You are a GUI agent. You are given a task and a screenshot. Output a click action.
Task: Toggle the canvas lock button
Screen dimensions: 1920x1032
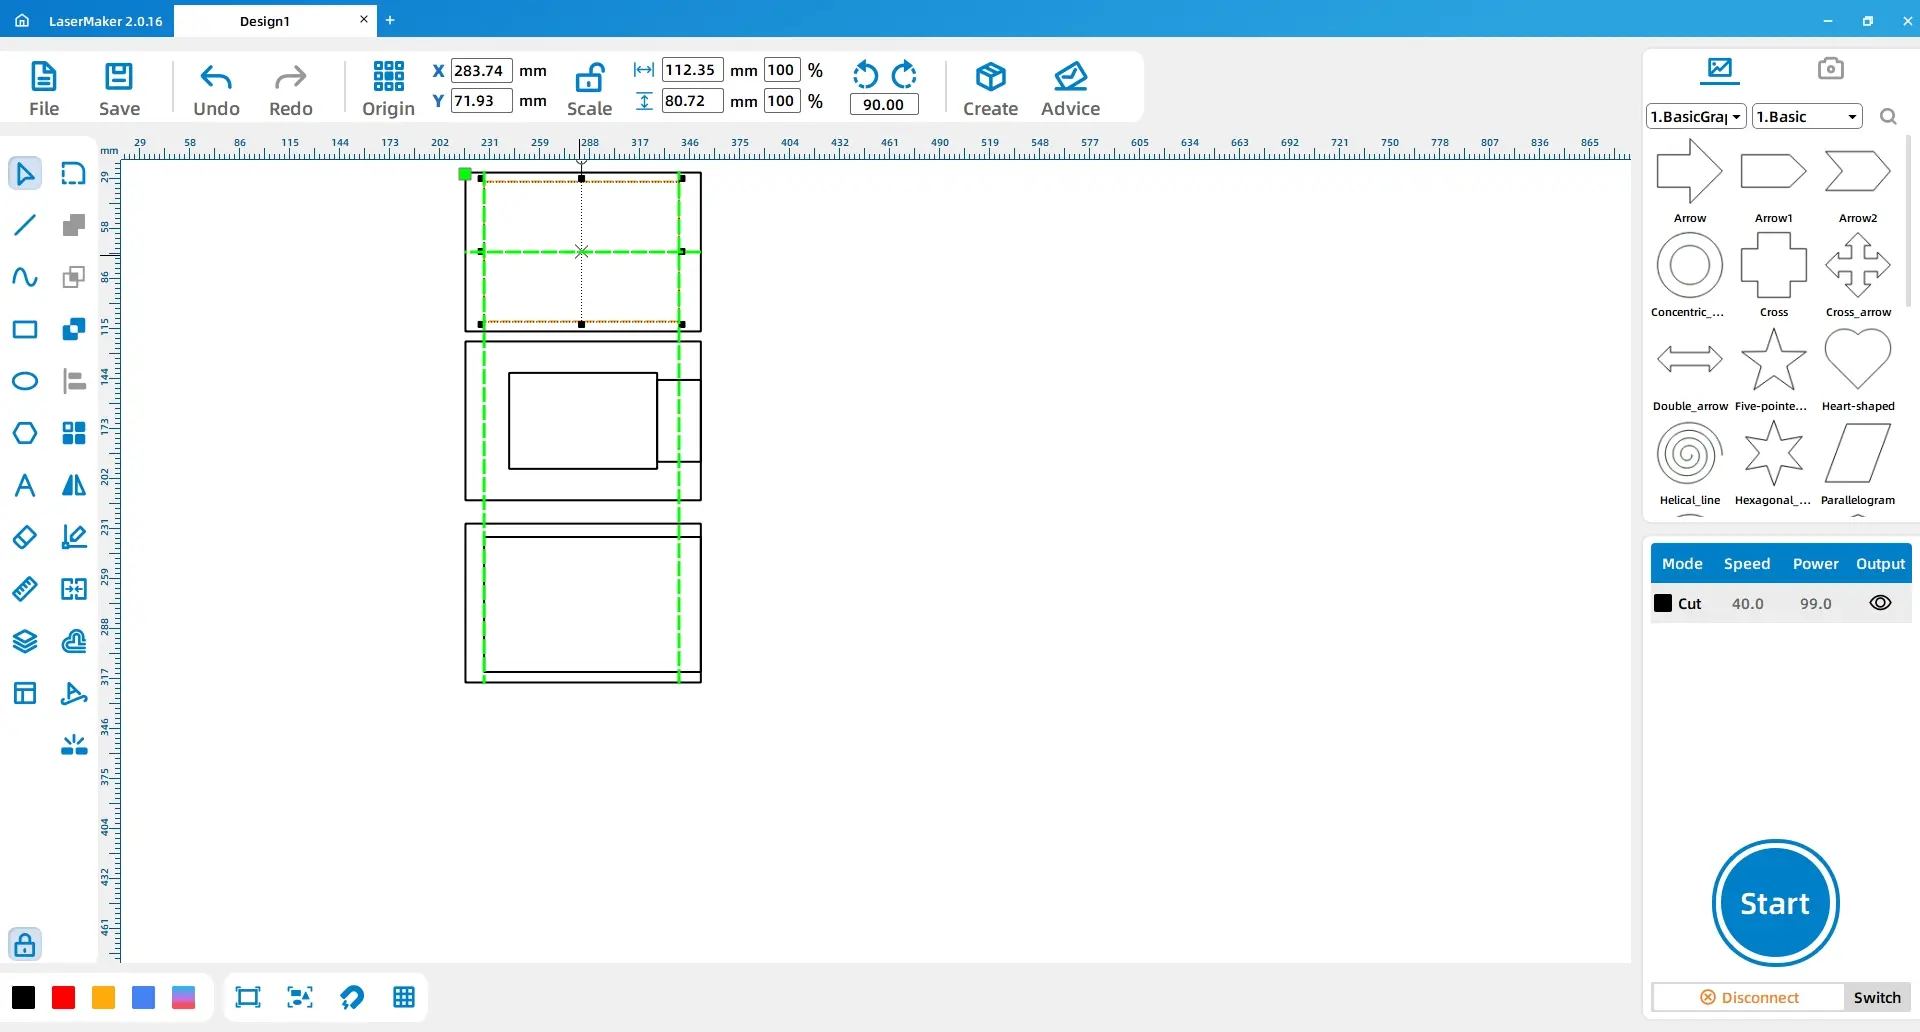tap(25, 944)
